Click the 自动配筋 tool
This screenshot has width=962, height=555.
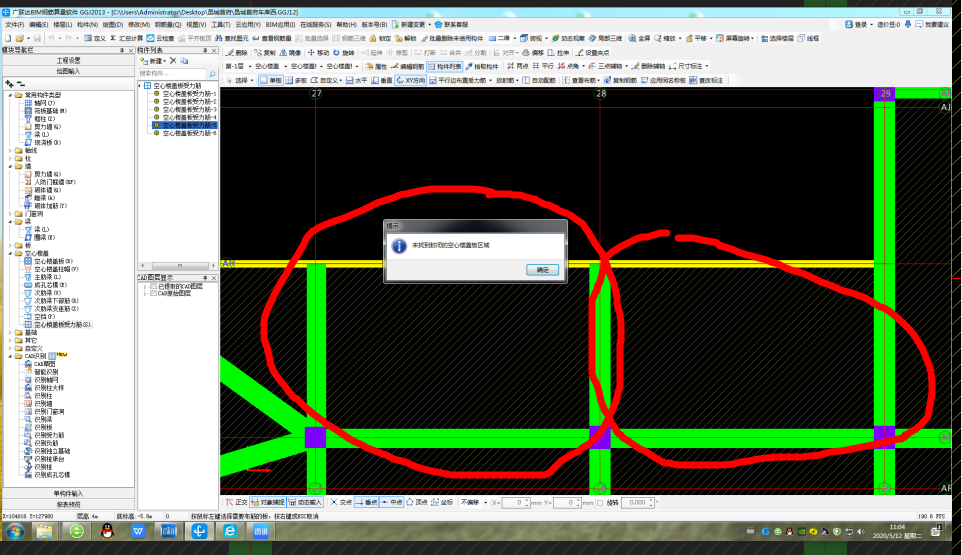coord(539,80)
